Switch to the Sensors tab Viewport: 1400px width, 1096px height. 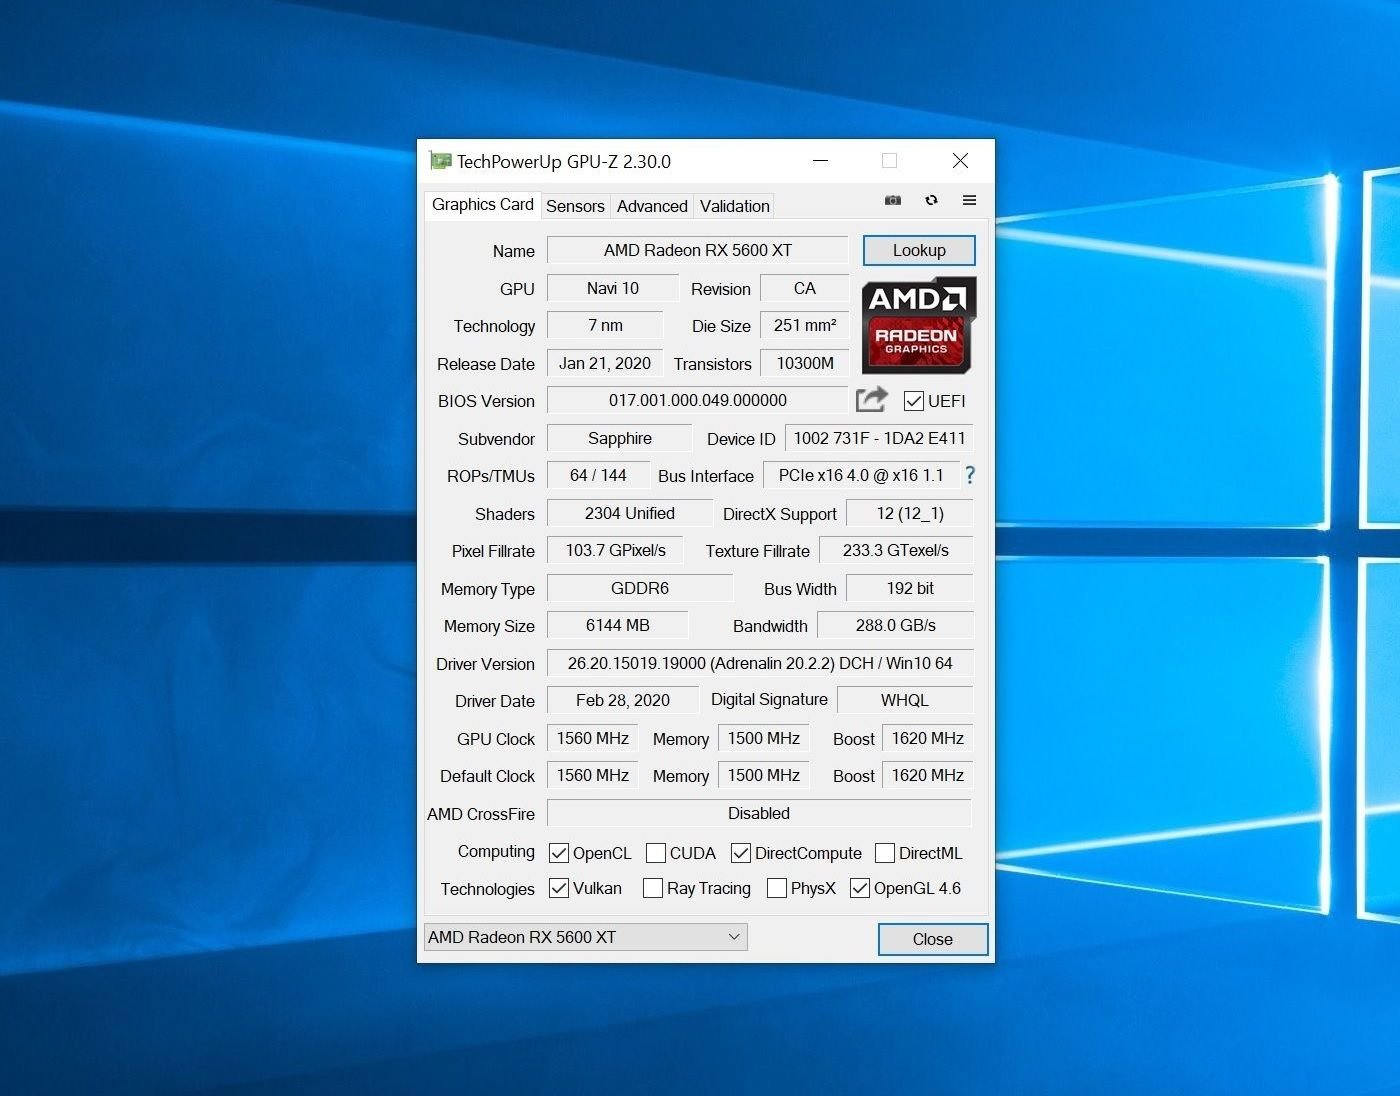(575, 206)
